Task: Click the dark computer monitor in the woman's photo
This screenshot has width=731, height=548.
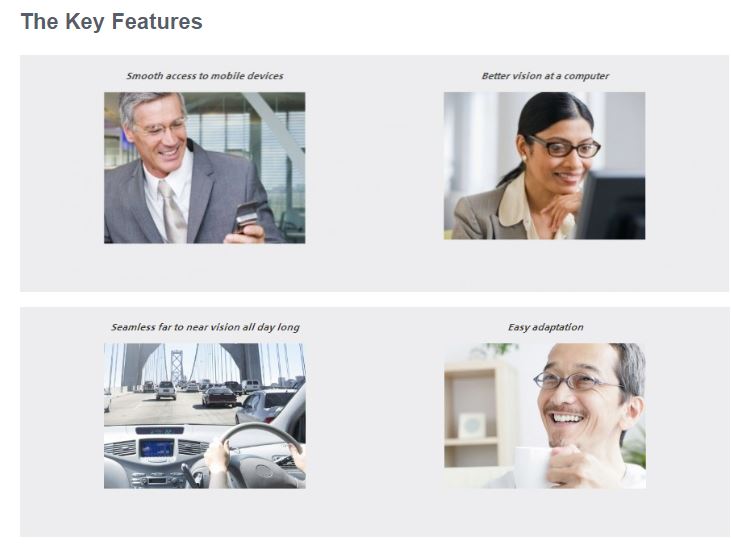Action: coord(611,206)
